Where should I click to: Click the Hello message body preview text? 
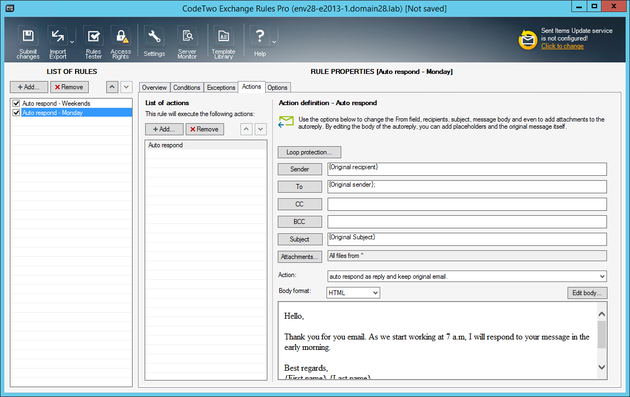pyautogui.click(x=294, y=316)
